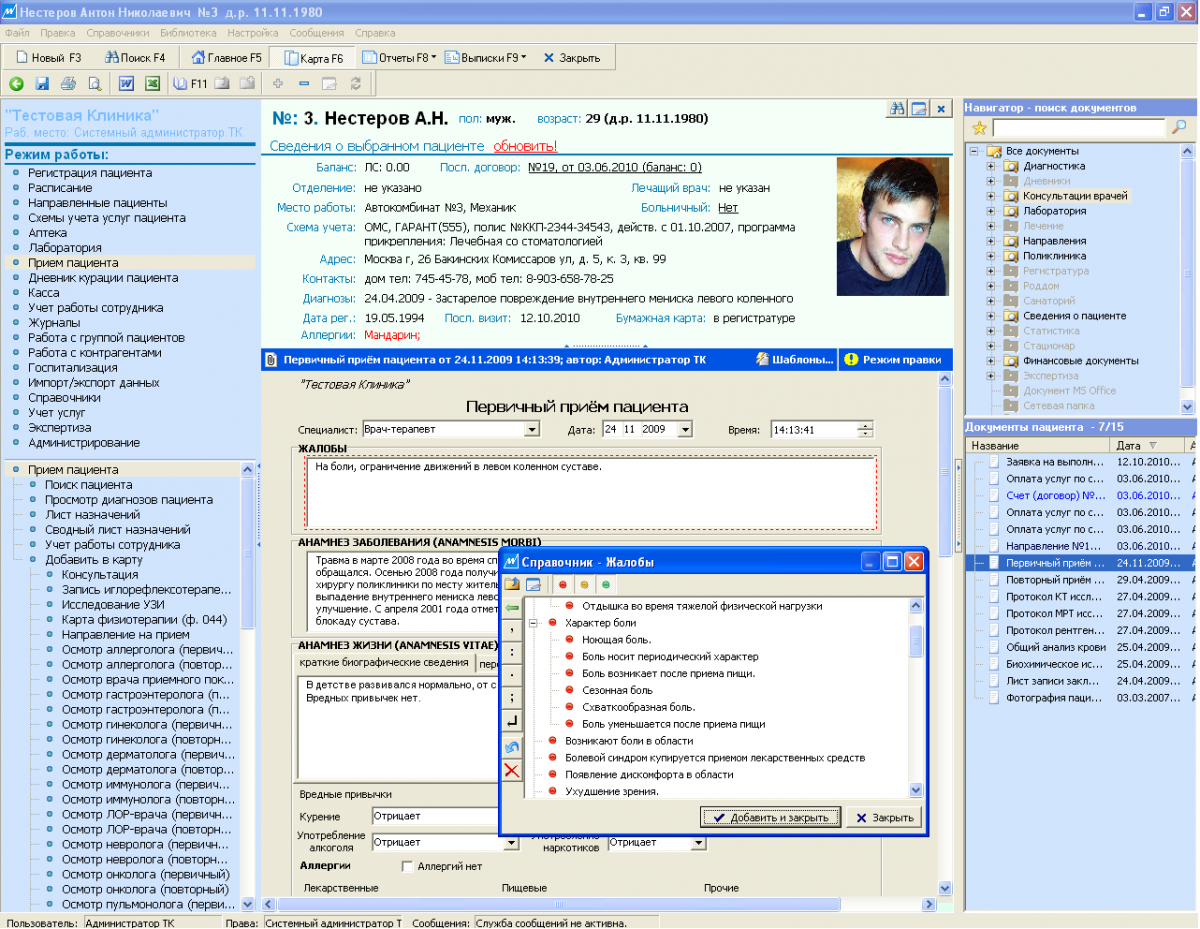The width and height of the screenshot is (1200, 929).
Task: Export to Excel using the green icon
Action: (x=153, y=84)
